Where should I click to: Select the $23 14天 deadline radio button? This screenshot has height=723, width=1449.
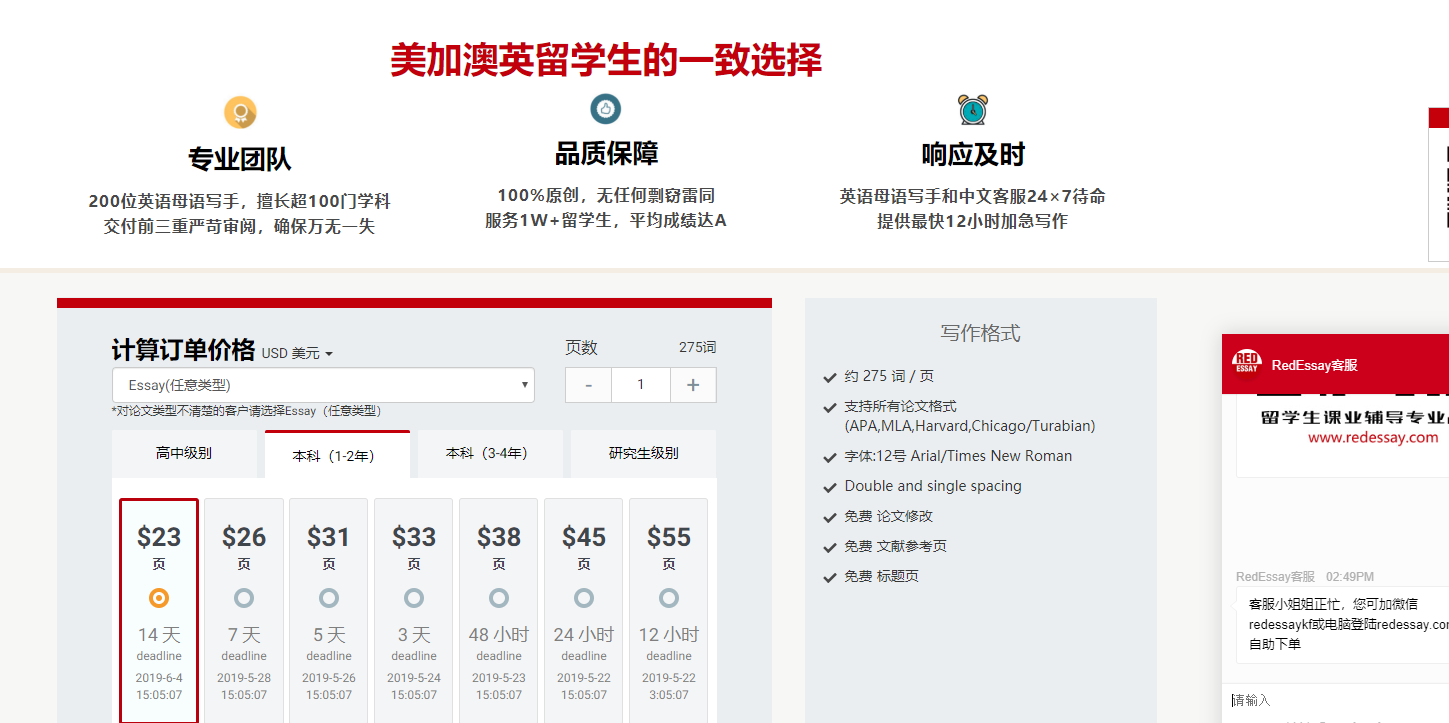pos(159,598)
